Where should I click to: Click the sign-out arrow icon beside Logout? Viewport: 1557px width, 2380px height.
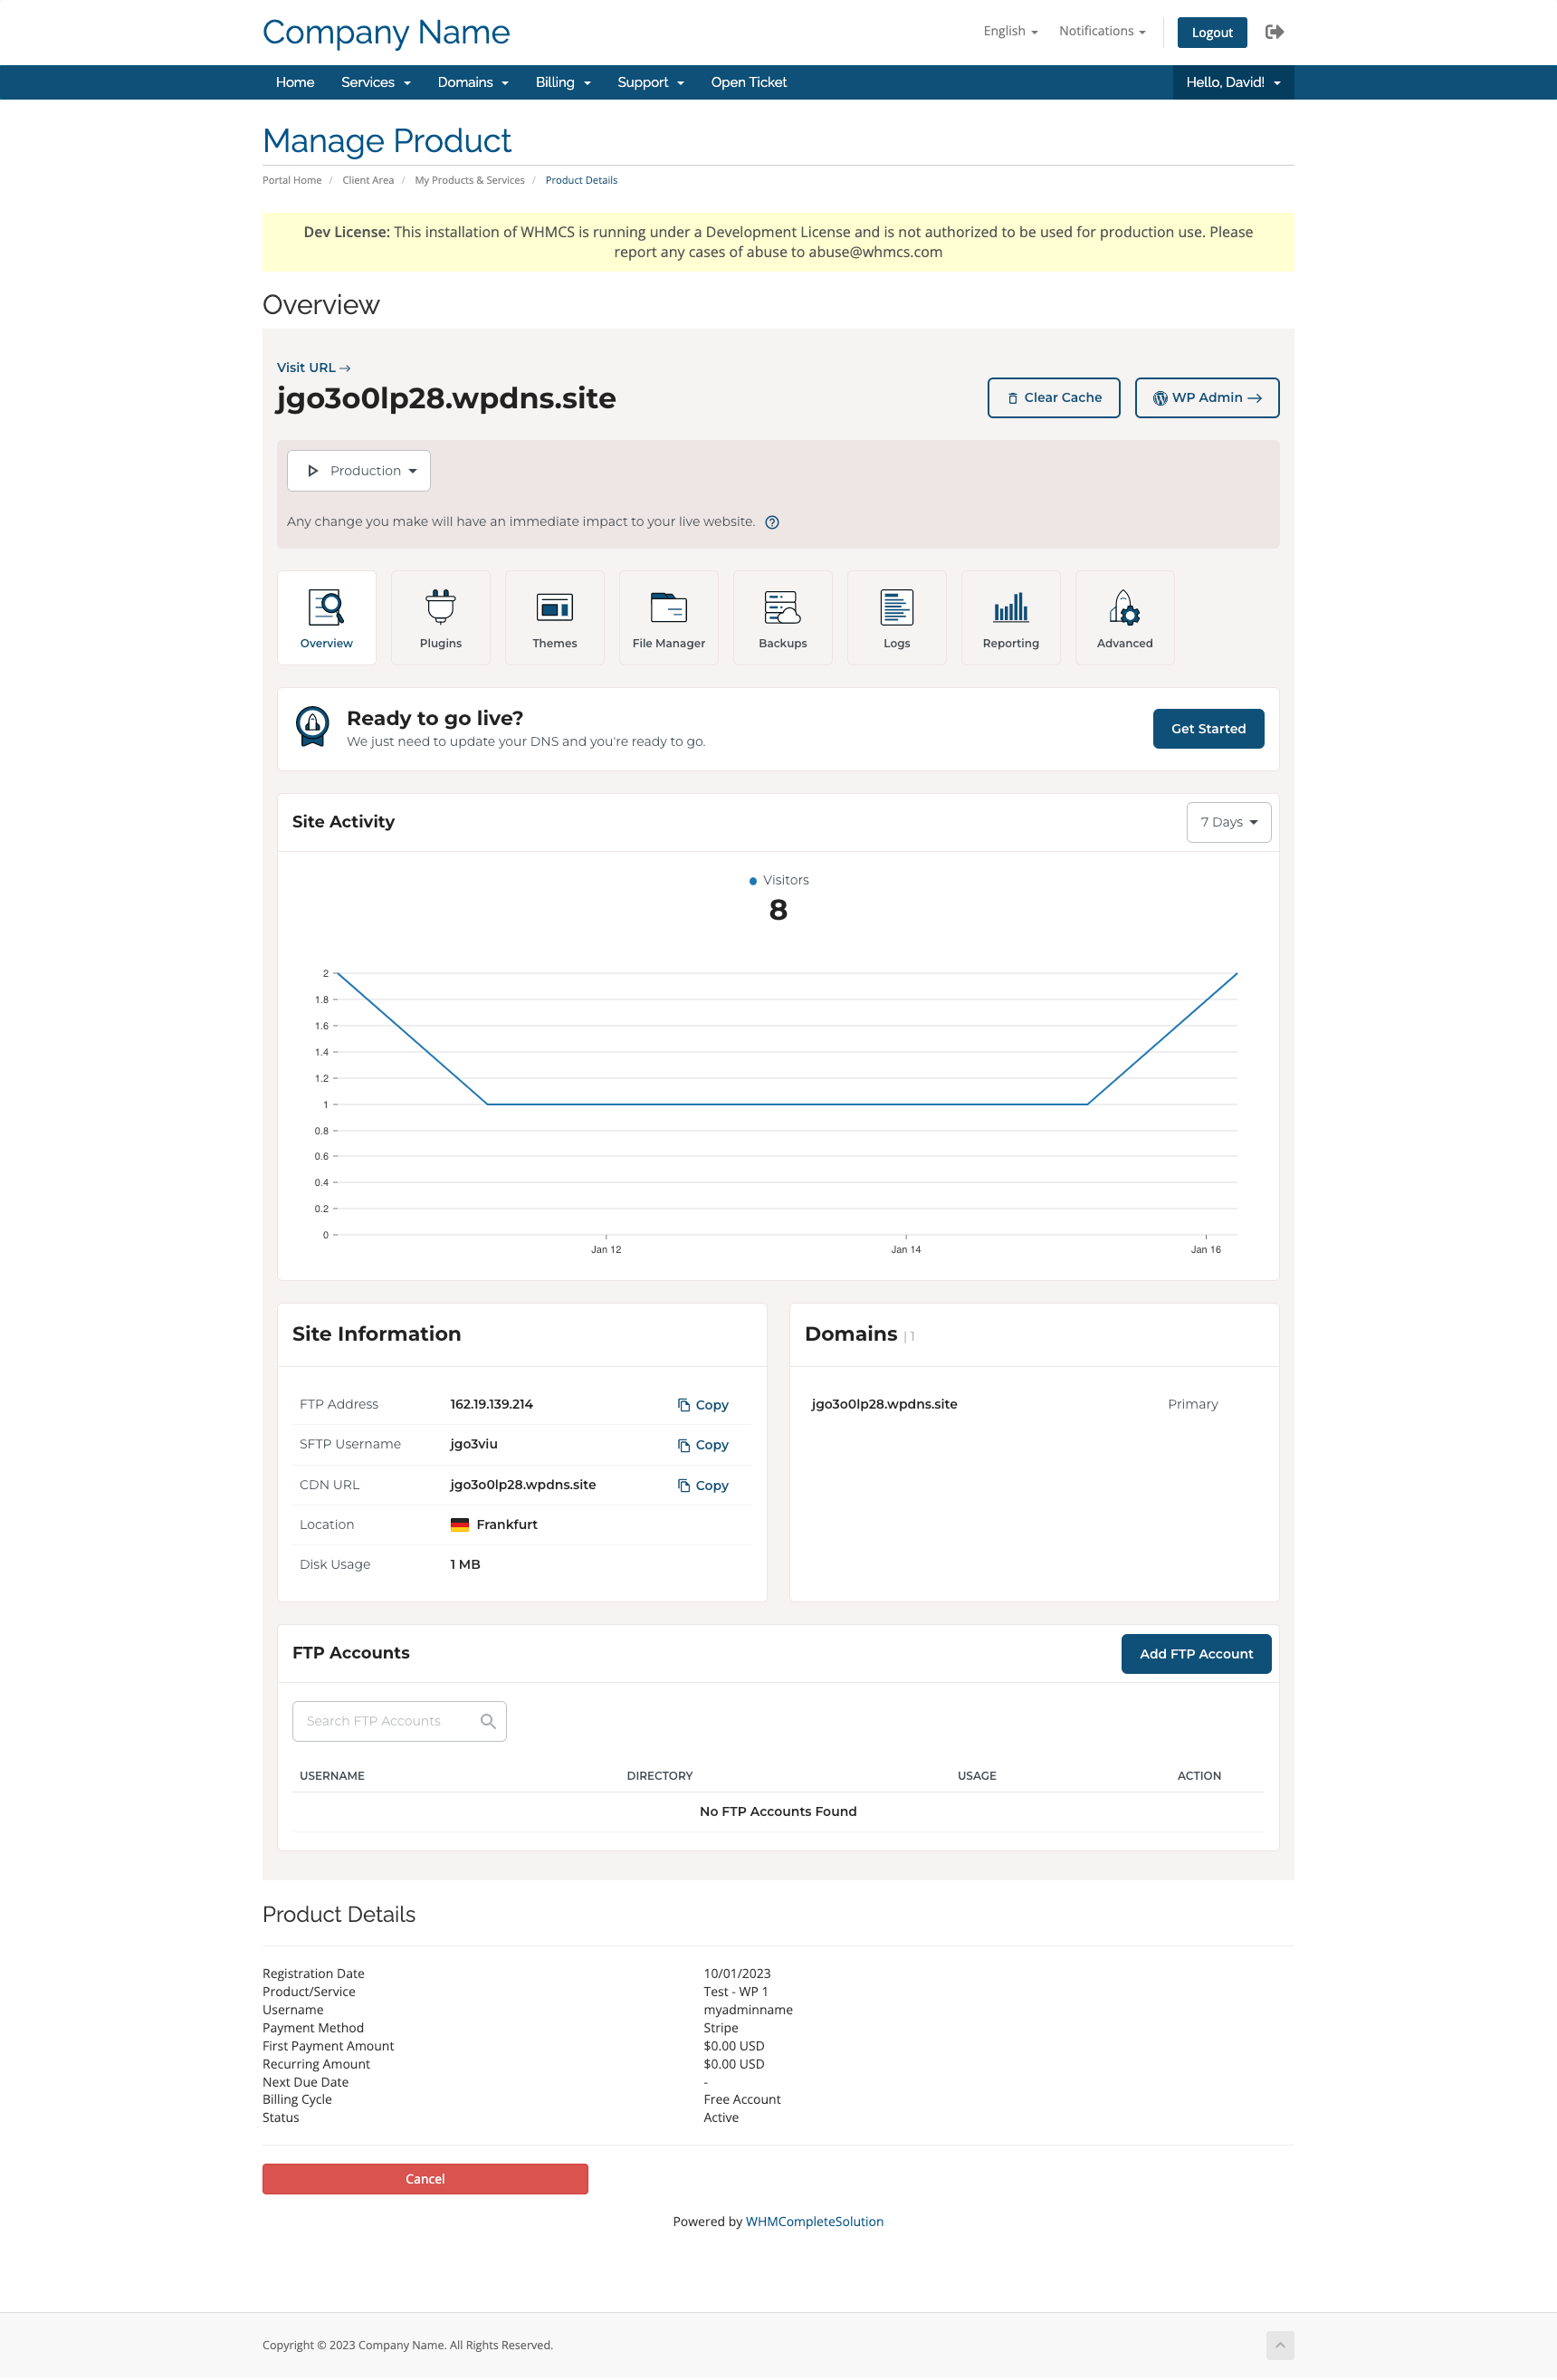point(1274,32)
